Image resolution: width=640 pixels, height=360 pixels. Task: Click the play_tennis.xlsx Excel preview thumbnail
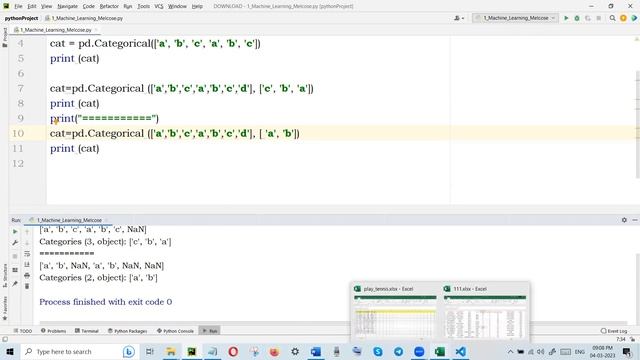tap(395, 313)
